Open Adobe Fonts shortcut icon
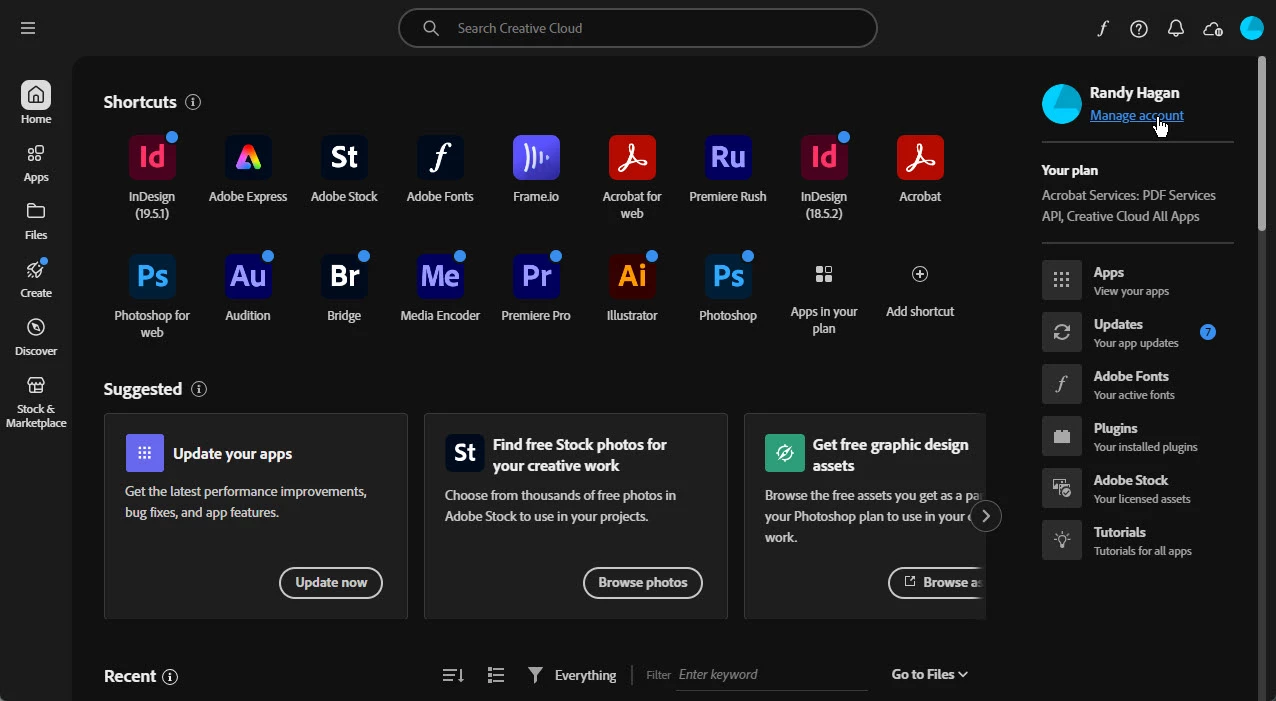1276x701 pixels. point(440,157)
